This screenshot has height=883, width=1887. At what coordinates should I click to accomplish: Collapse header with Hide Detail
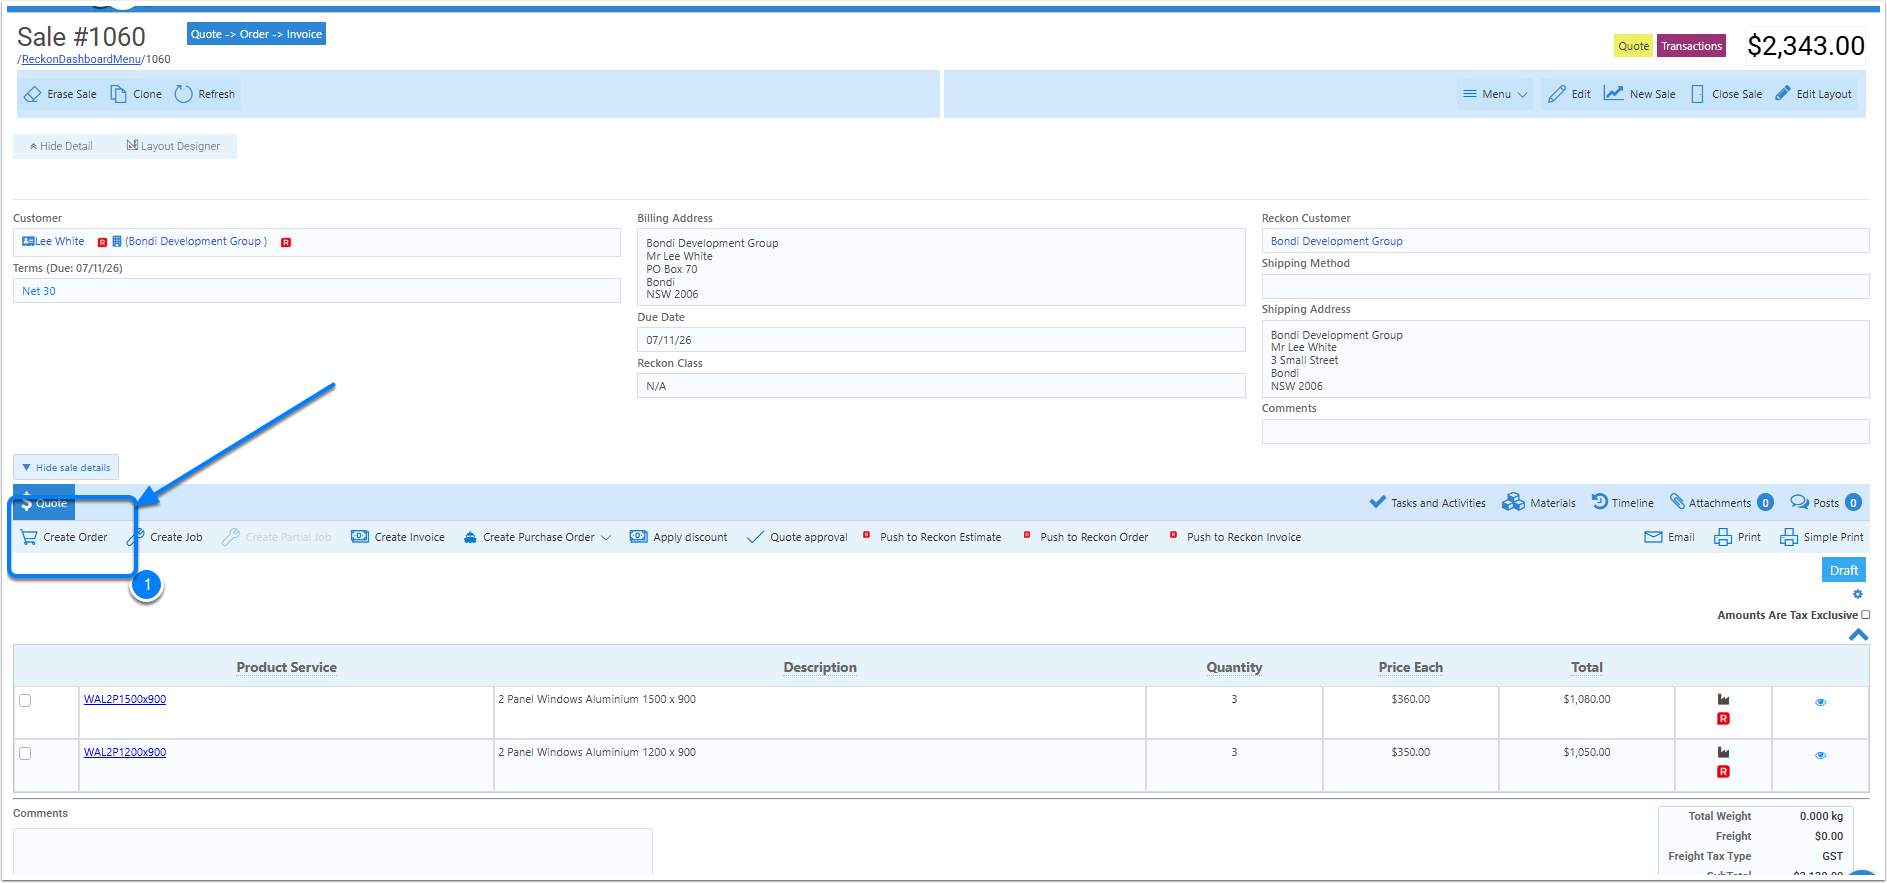(x=61, y=146)
